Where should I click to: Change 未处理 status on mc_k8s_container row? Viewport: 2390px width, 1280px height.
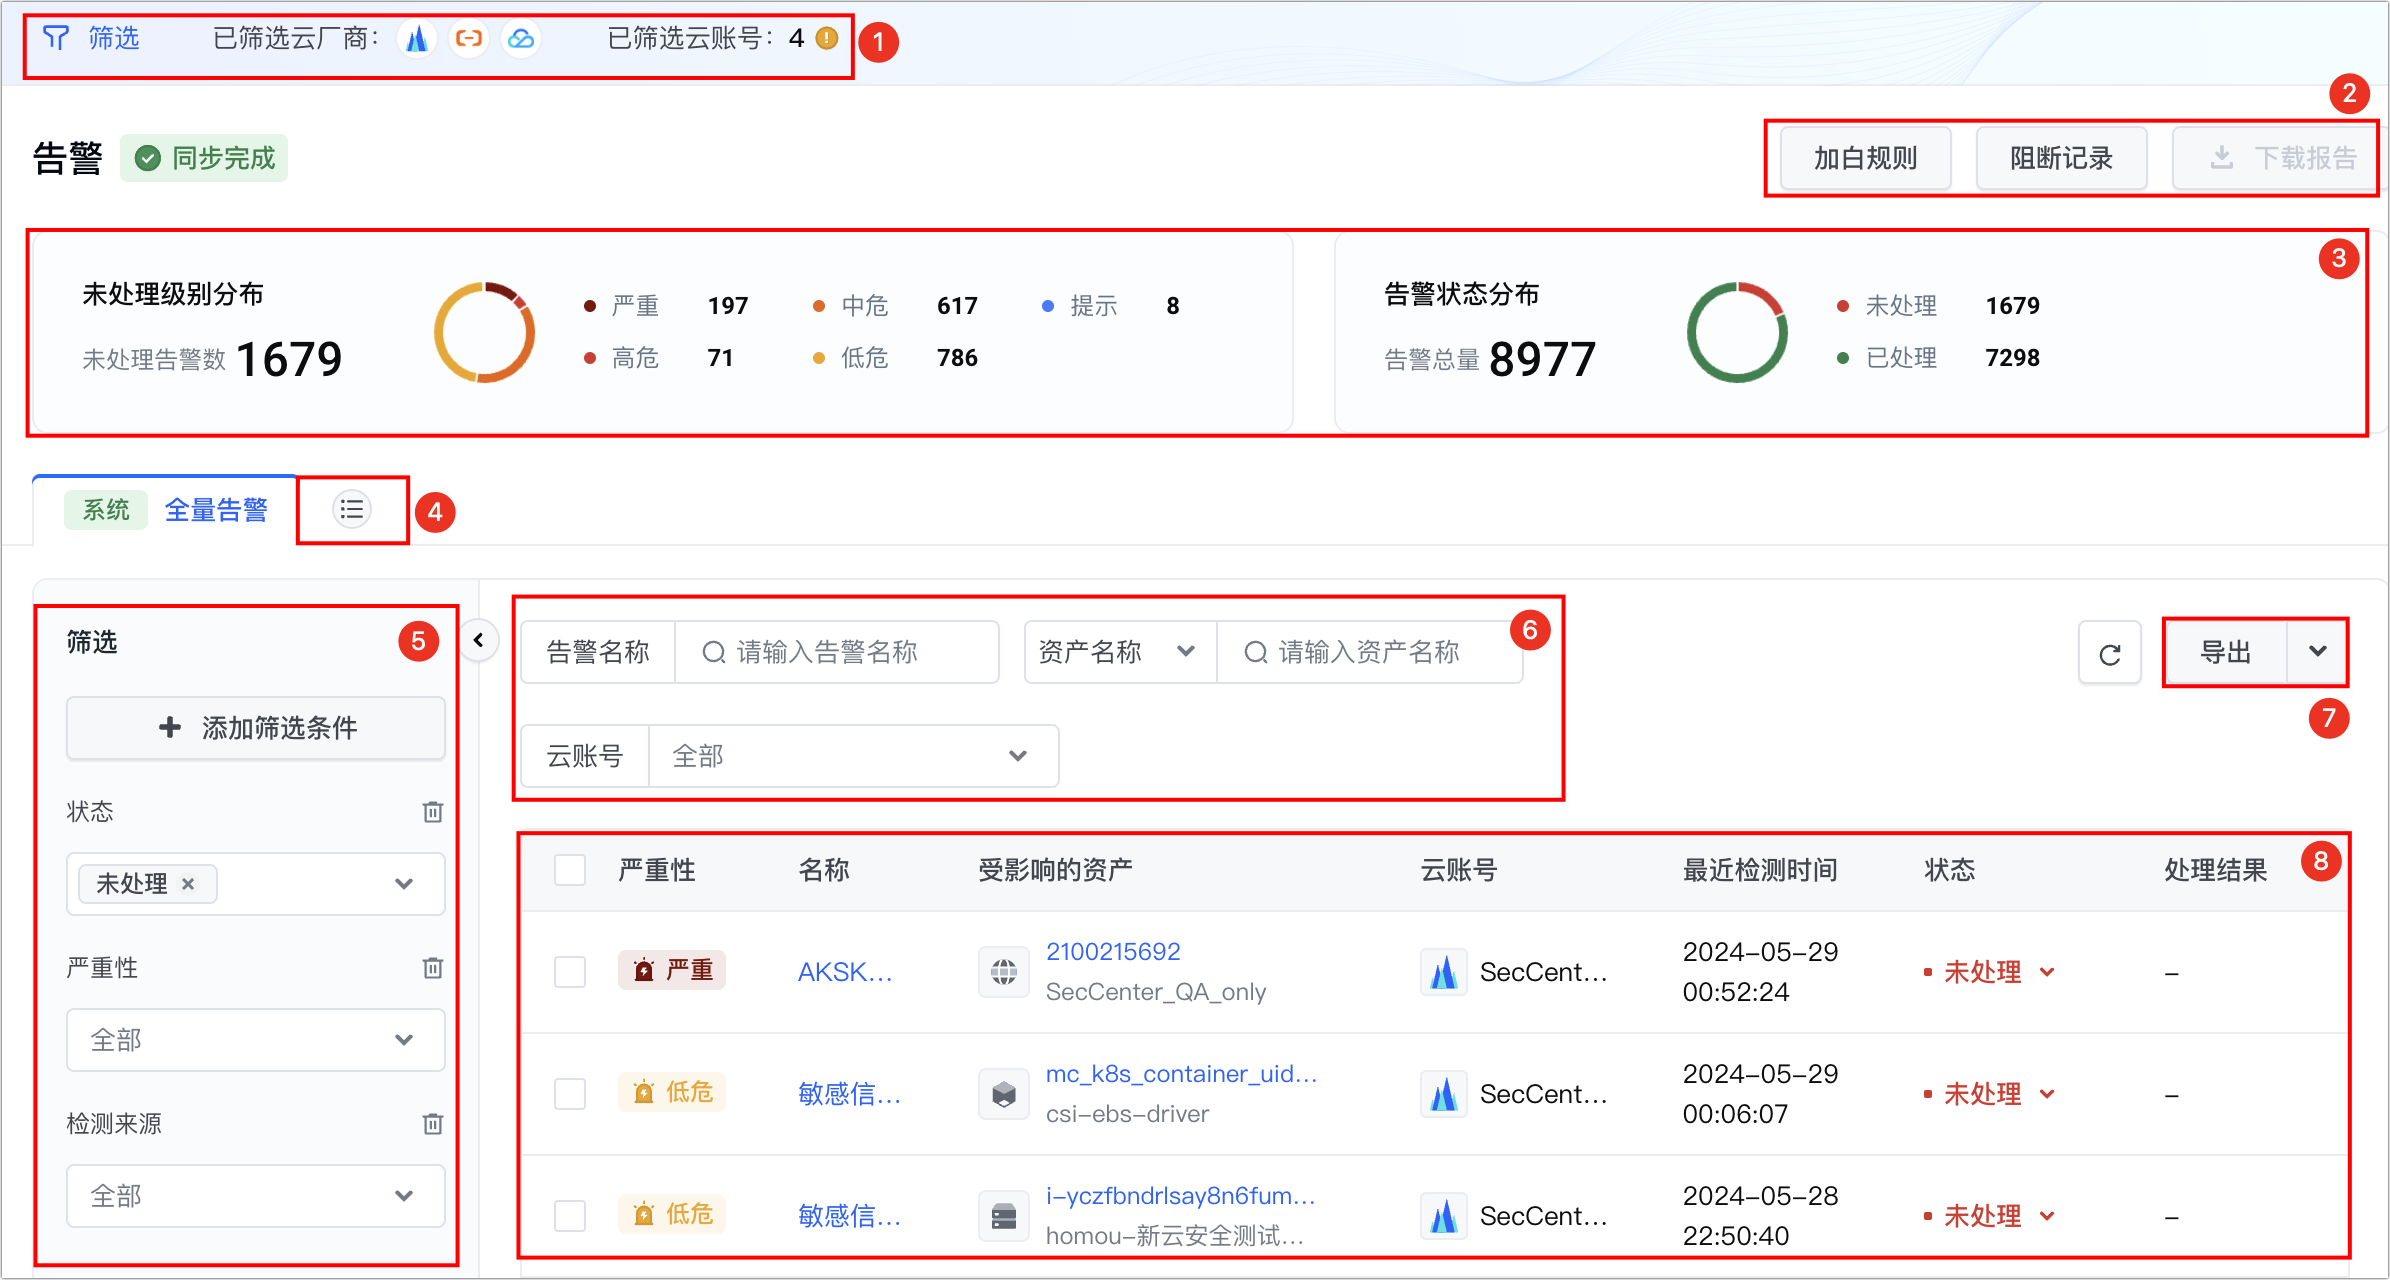pyautogui.click(x=1989, y=1093)
